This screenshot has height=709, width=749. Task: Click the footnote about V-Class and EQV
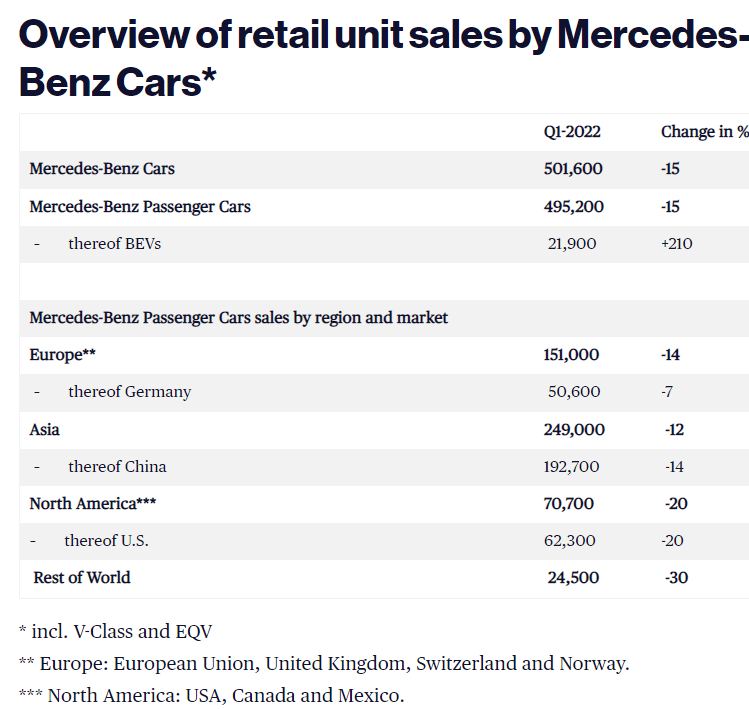click(115, 631)
